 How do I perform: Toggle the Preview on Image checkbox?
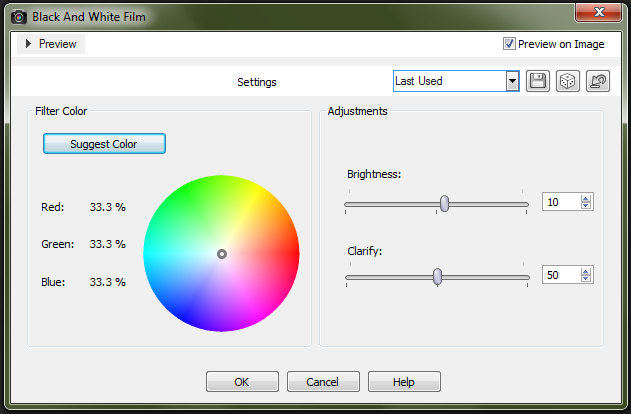(x=509, y=43)
